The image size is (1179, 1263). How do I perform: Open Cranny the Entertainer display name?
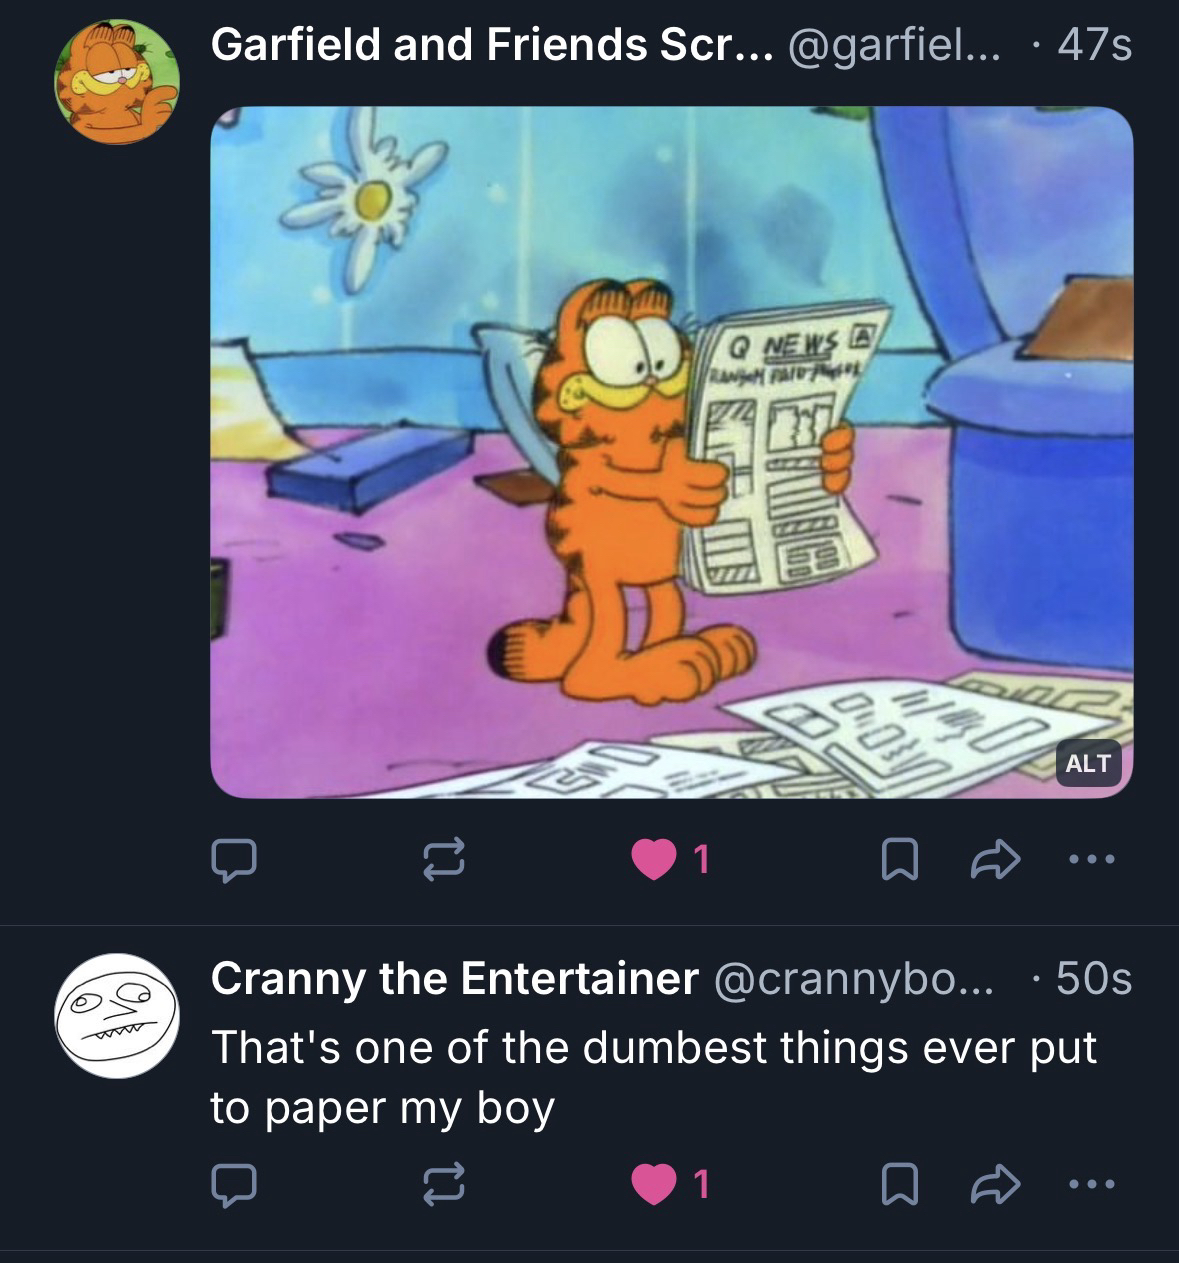point(454,978)
